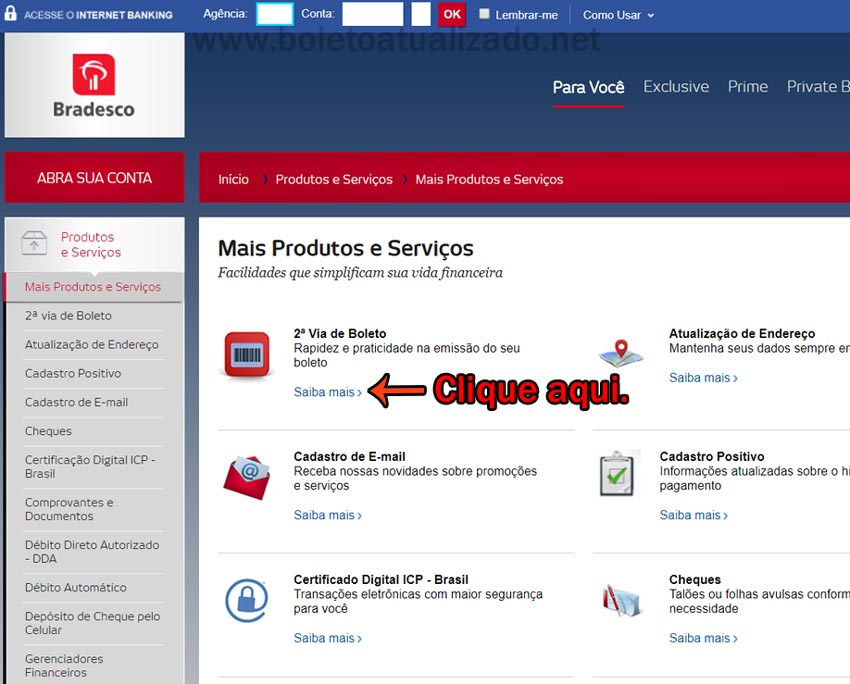Click the lock icon beside ACESSE O INTERNET BANKING
The image size is (850, 684).
pyautogui.click(x=12, y=14)
